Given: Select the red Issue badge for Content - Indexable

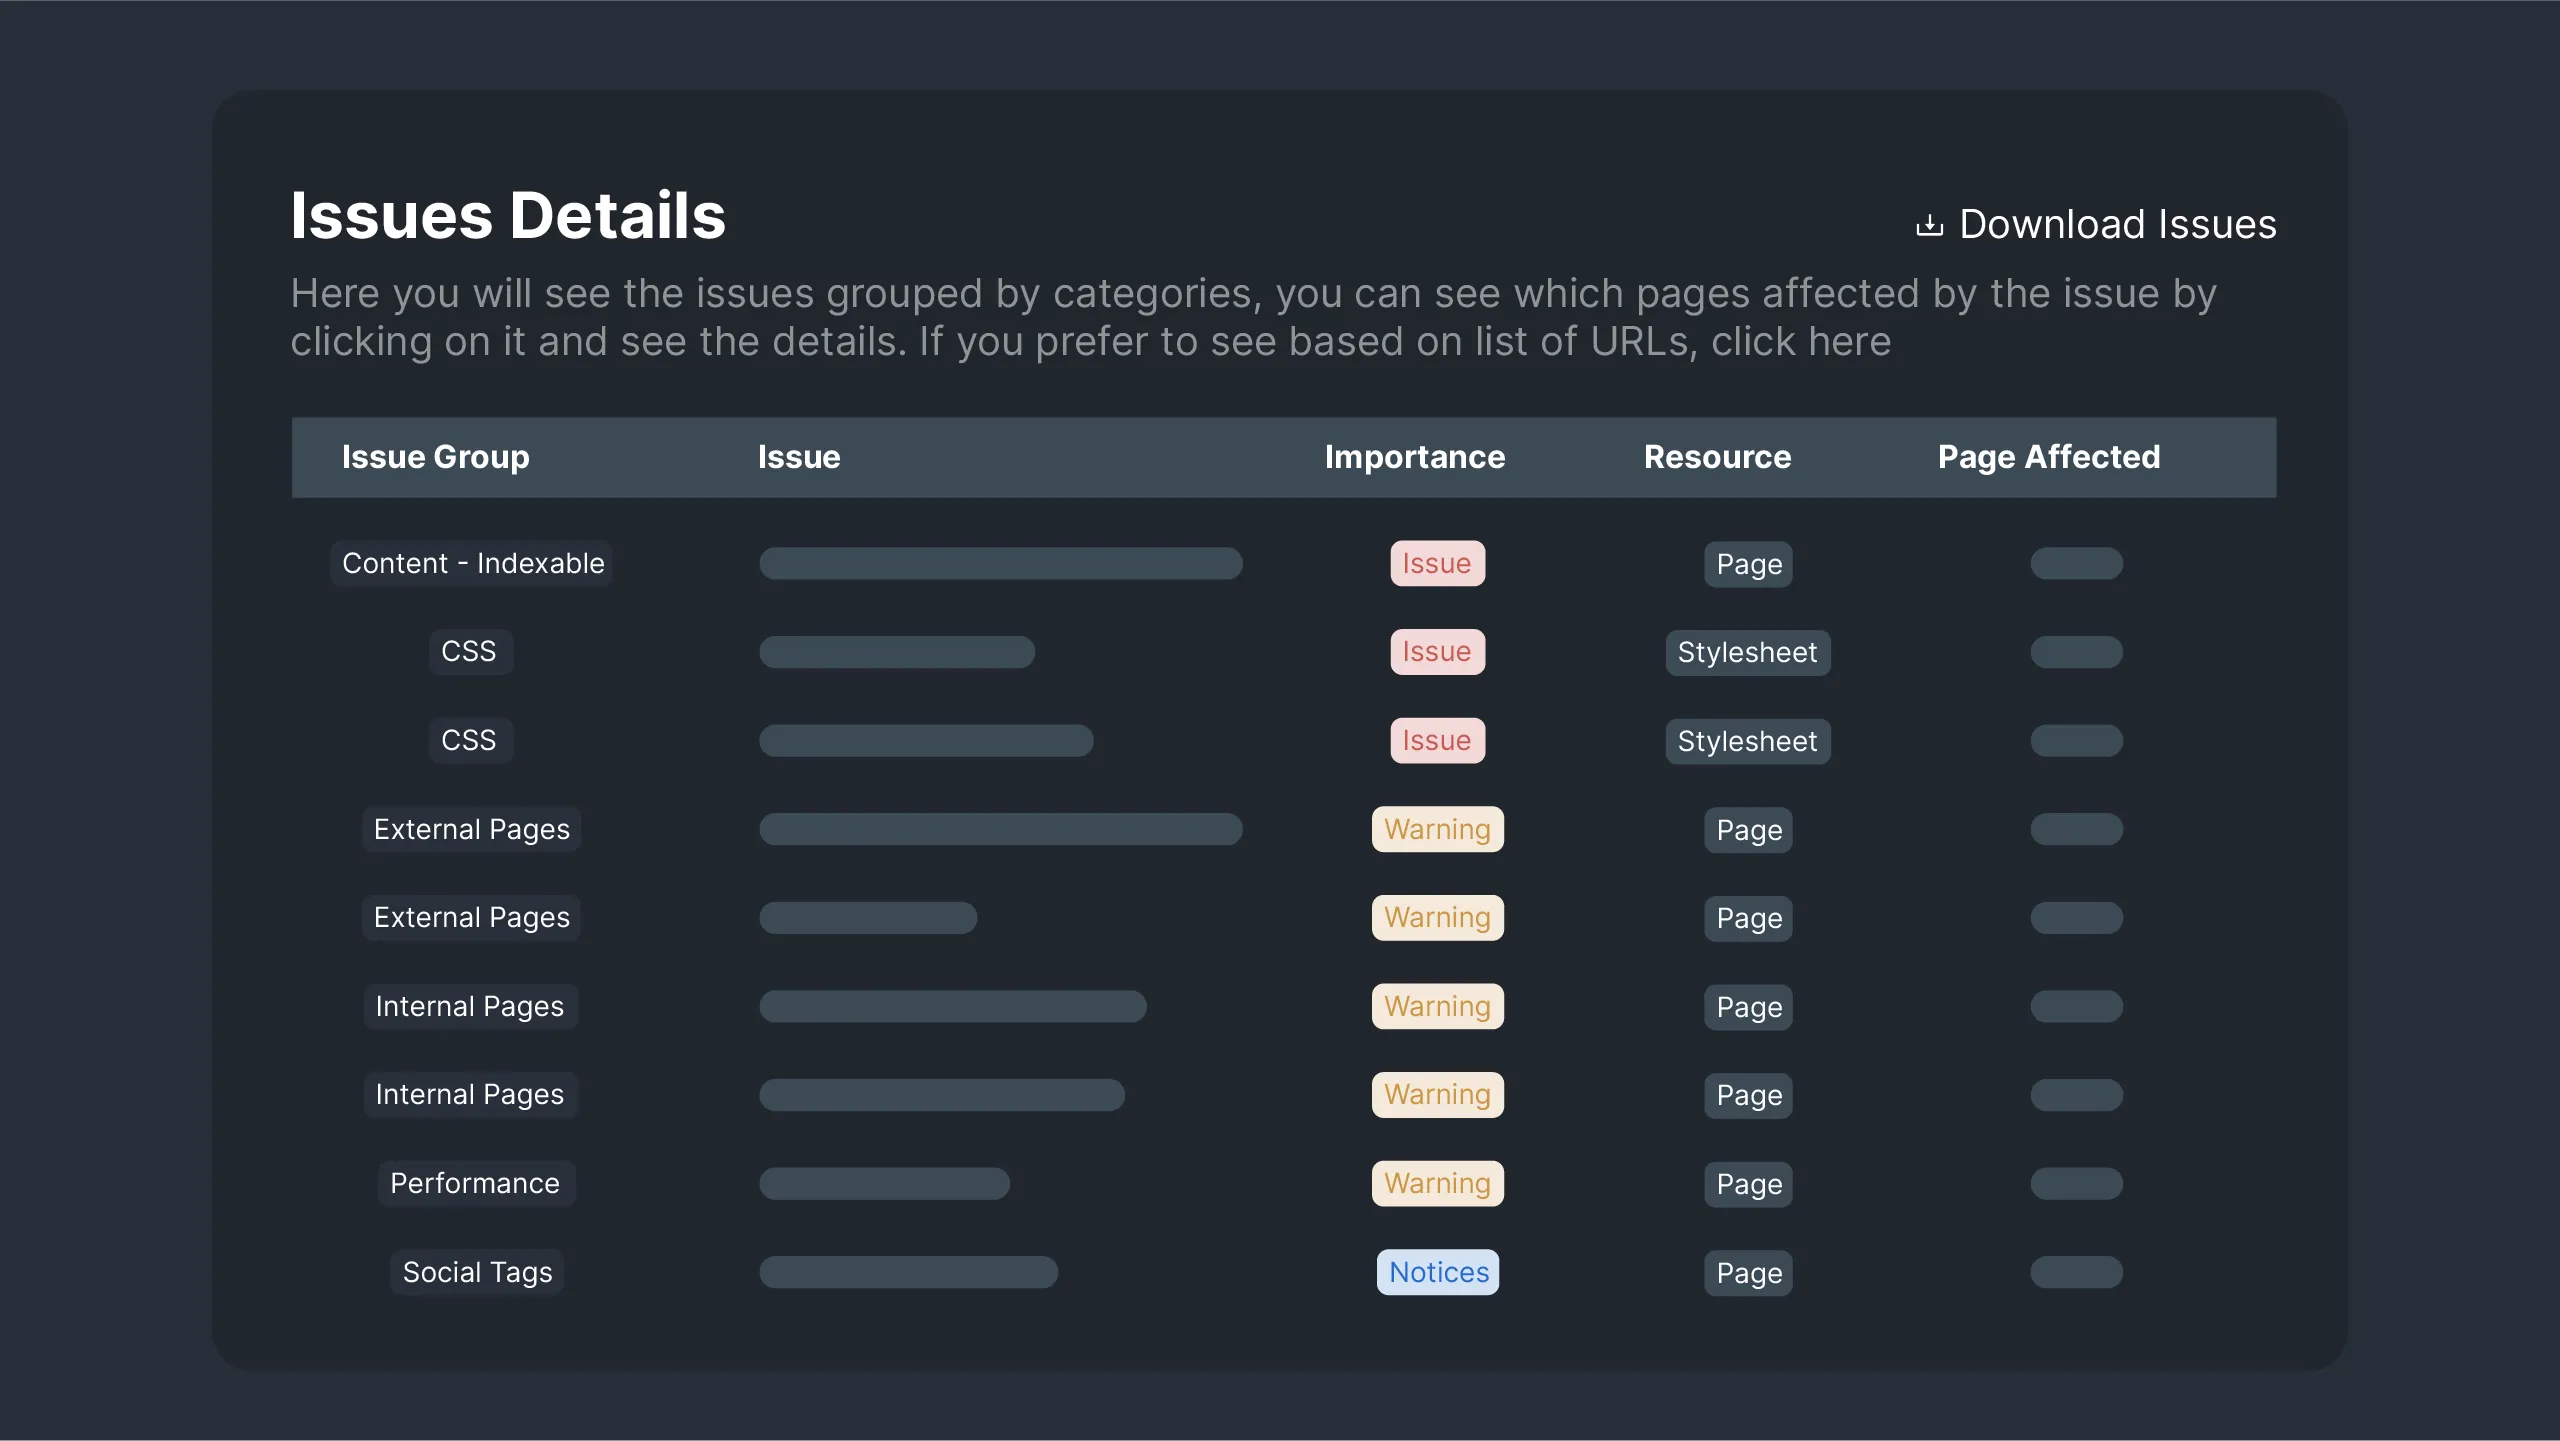Looking at the screenshot, I should (1437, 563).
